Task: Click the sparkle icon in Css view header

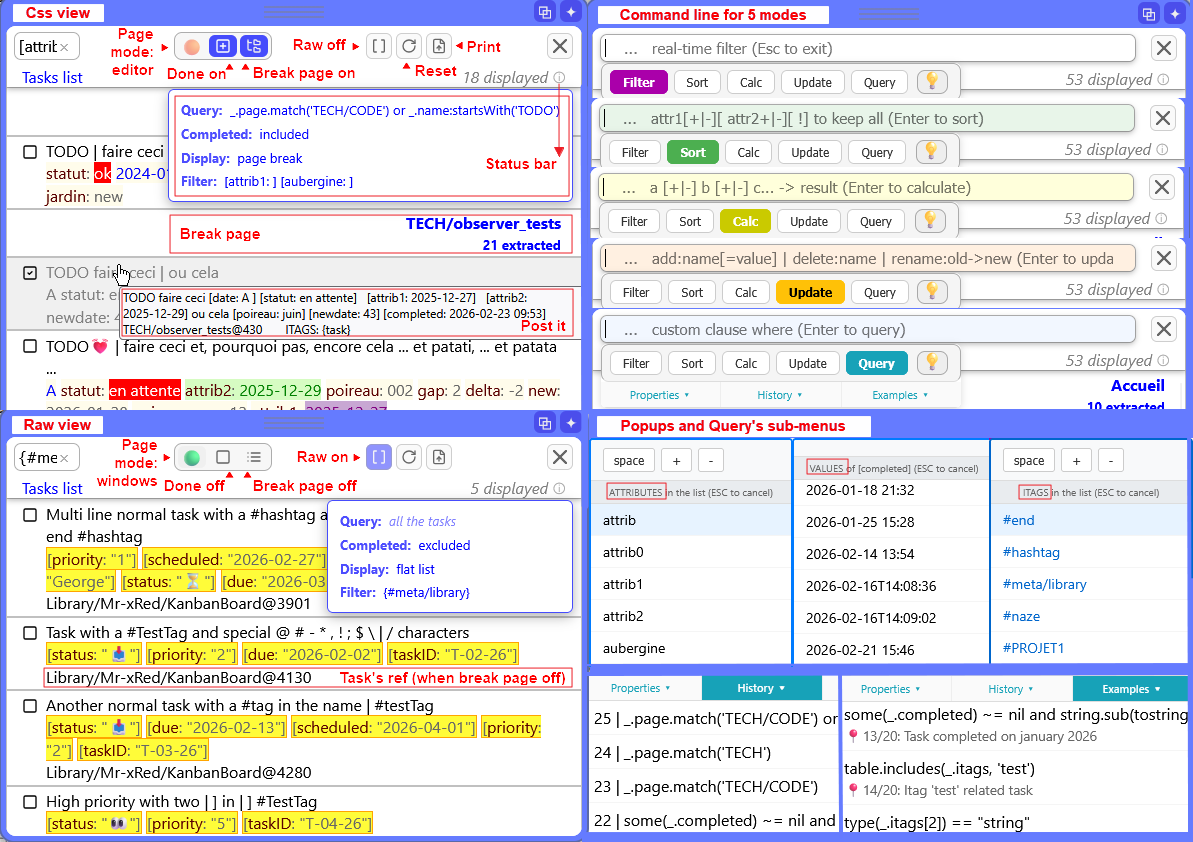Action: click(570, 12)
